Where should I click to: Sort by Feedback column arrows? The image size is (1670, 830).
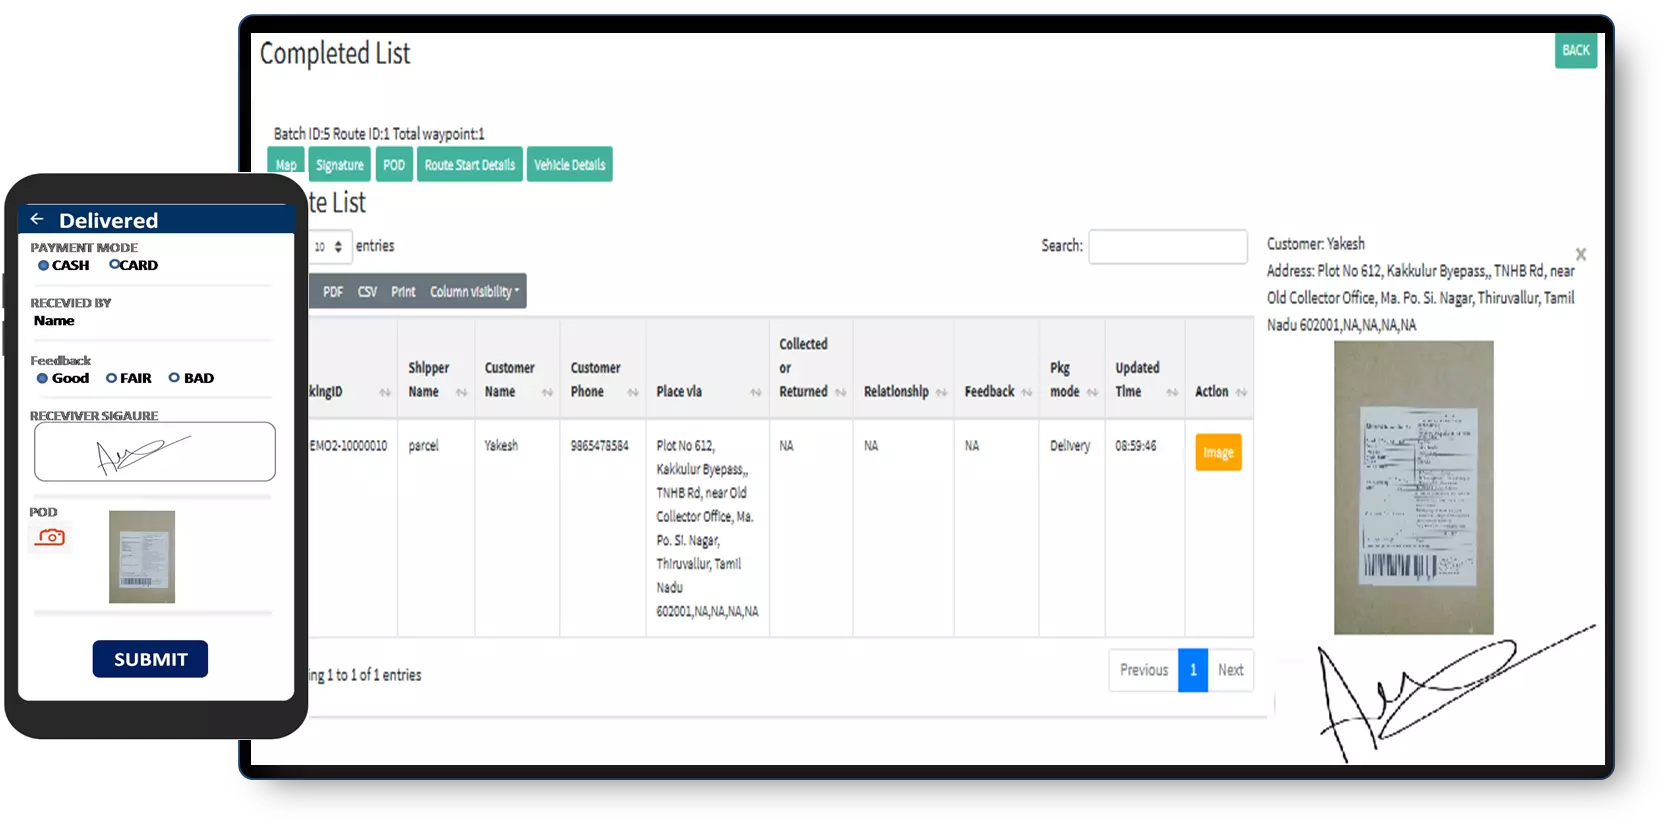pyautogui.click(x=1026, y=392)
